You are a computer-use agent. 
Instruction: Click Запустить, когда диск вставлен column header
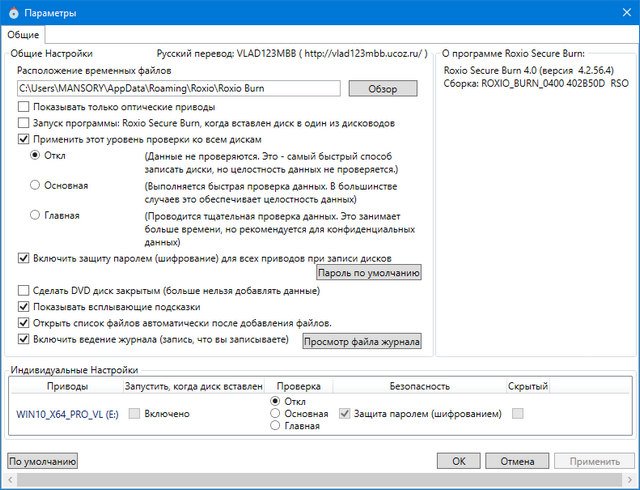[193, 386]
